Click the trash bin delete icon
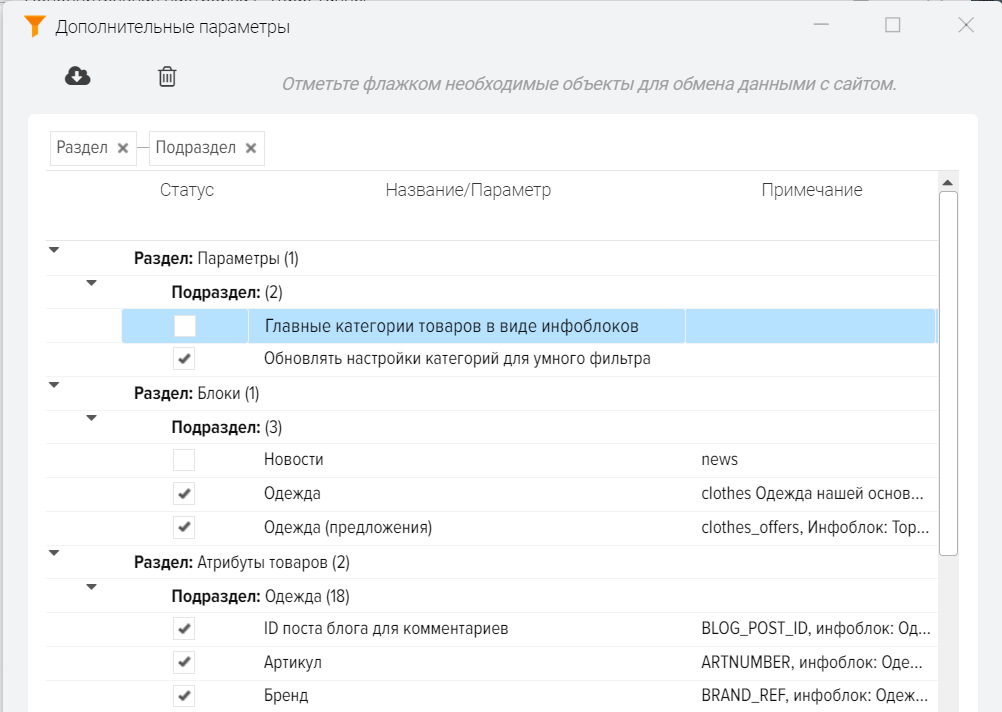Image resolution: width=1002 pixels, height=712 pixels. click(168, 76)
